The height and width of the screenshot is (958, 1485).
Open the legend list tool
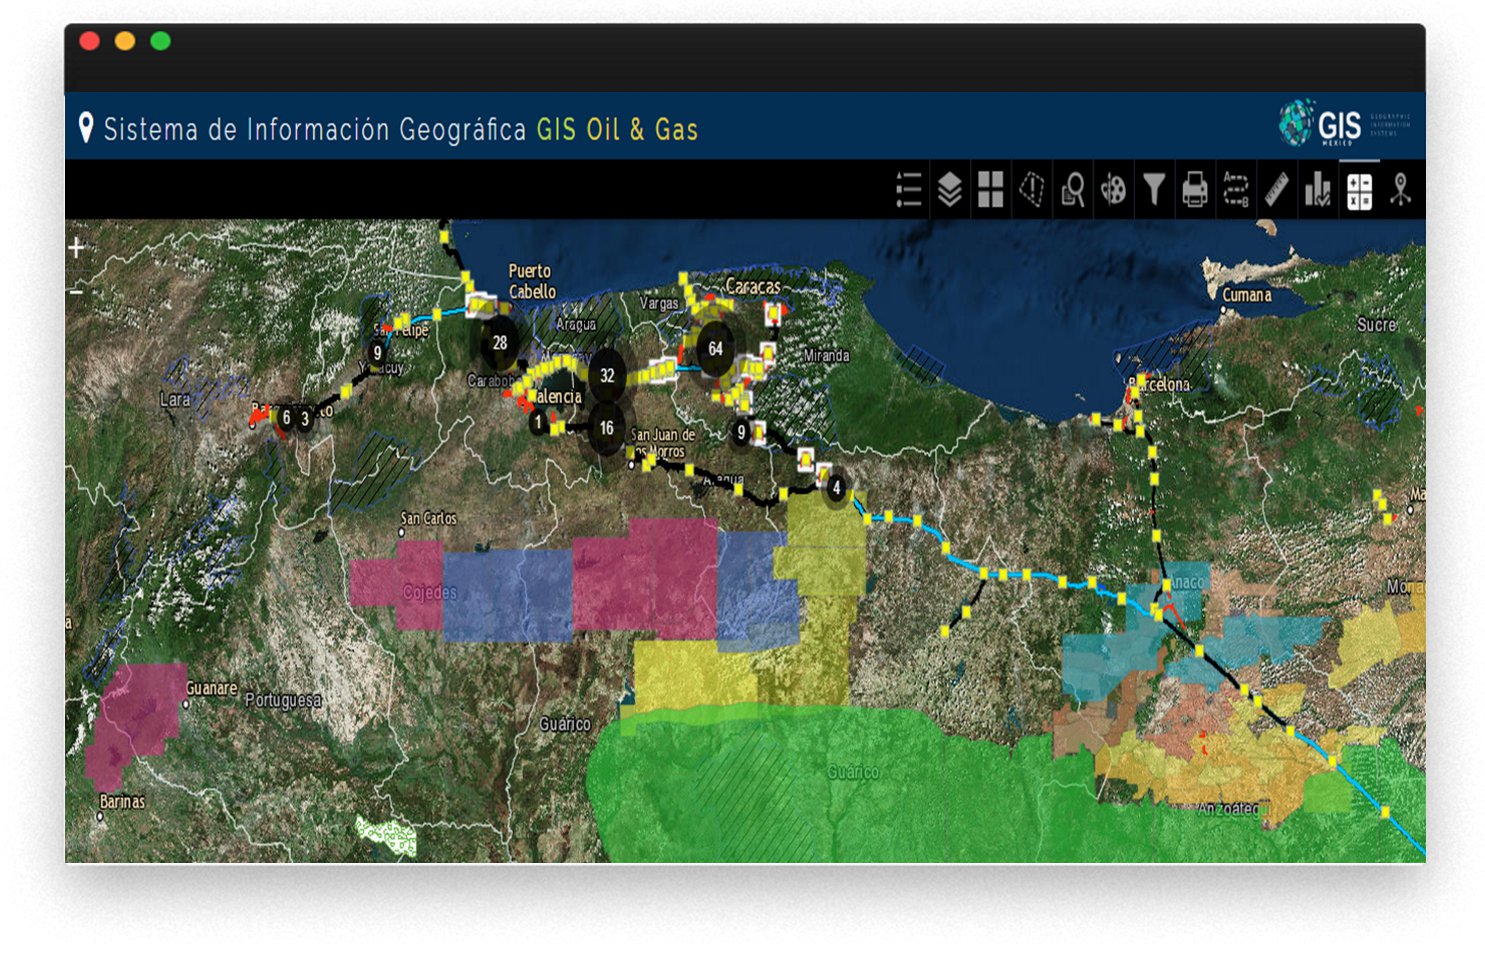(908, 189)
